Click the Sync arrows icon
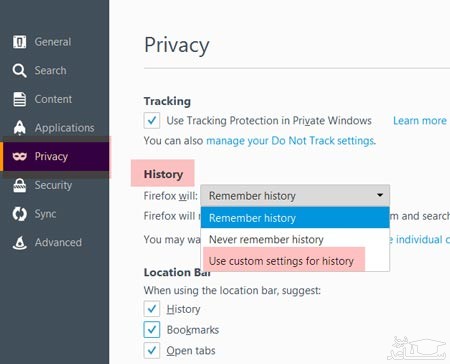 (19, 214)
